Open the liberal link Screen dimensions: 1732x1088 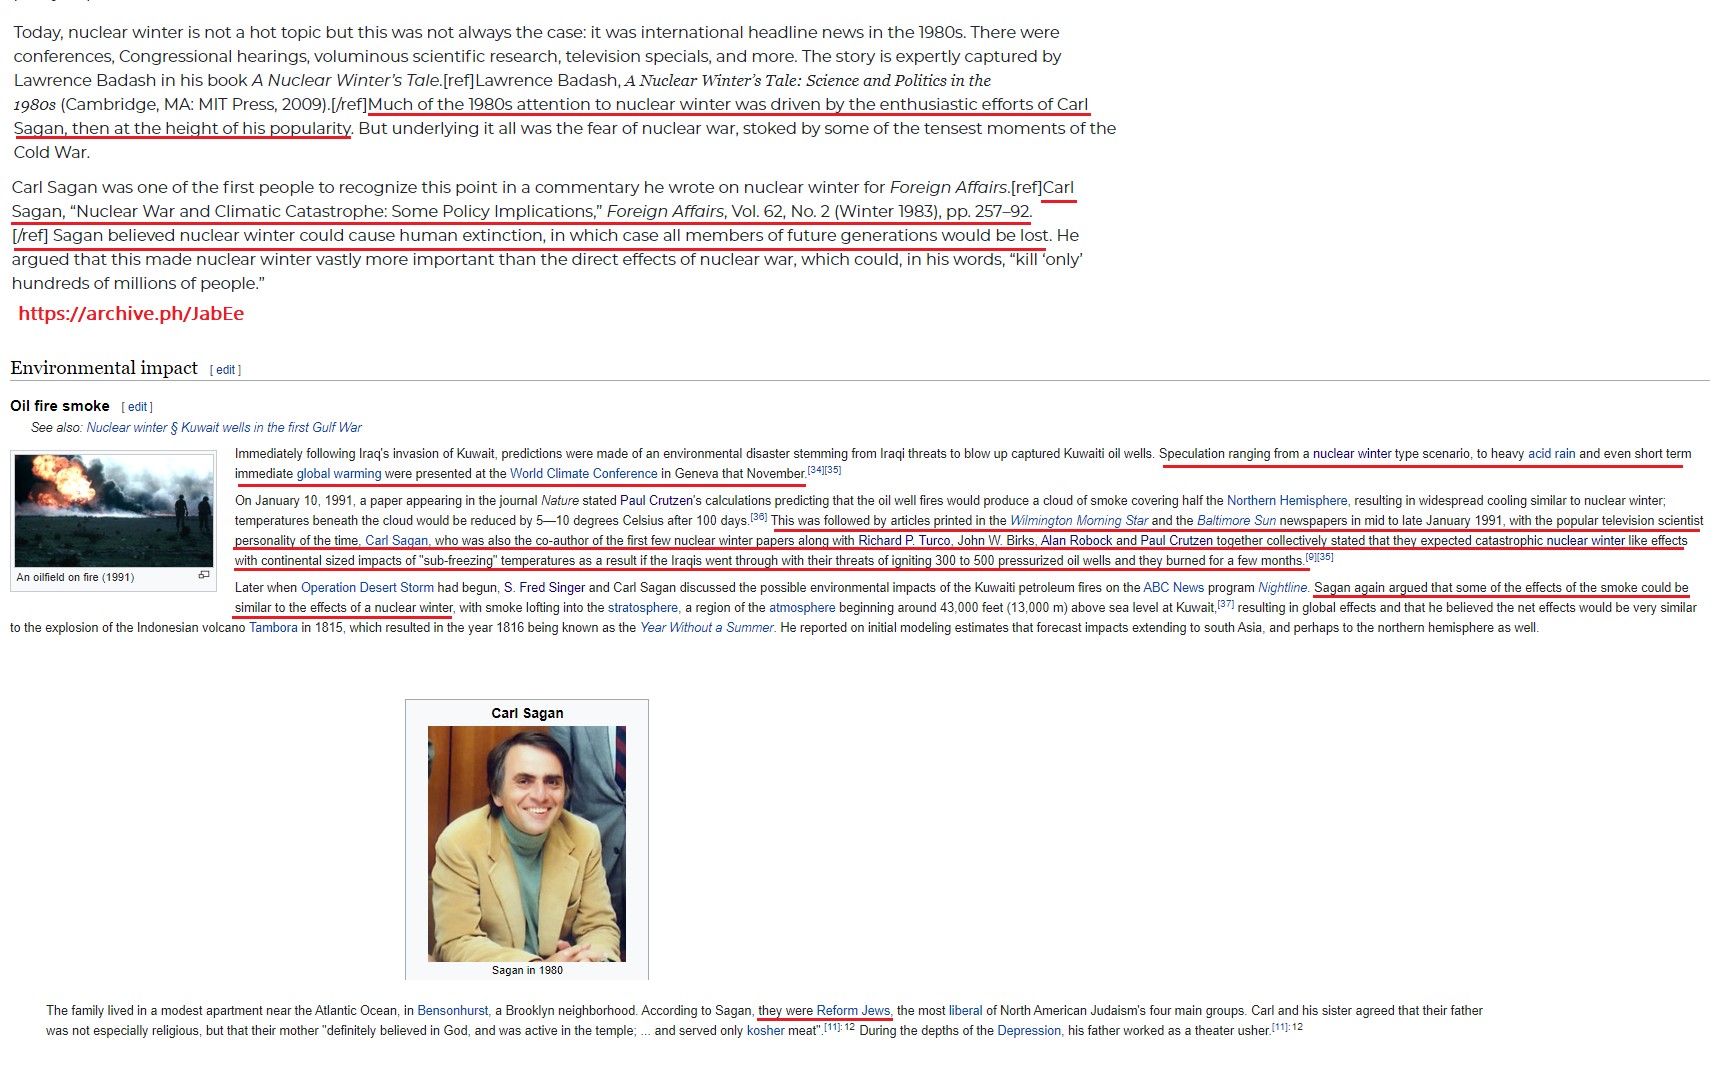[x=966, y=1011]
